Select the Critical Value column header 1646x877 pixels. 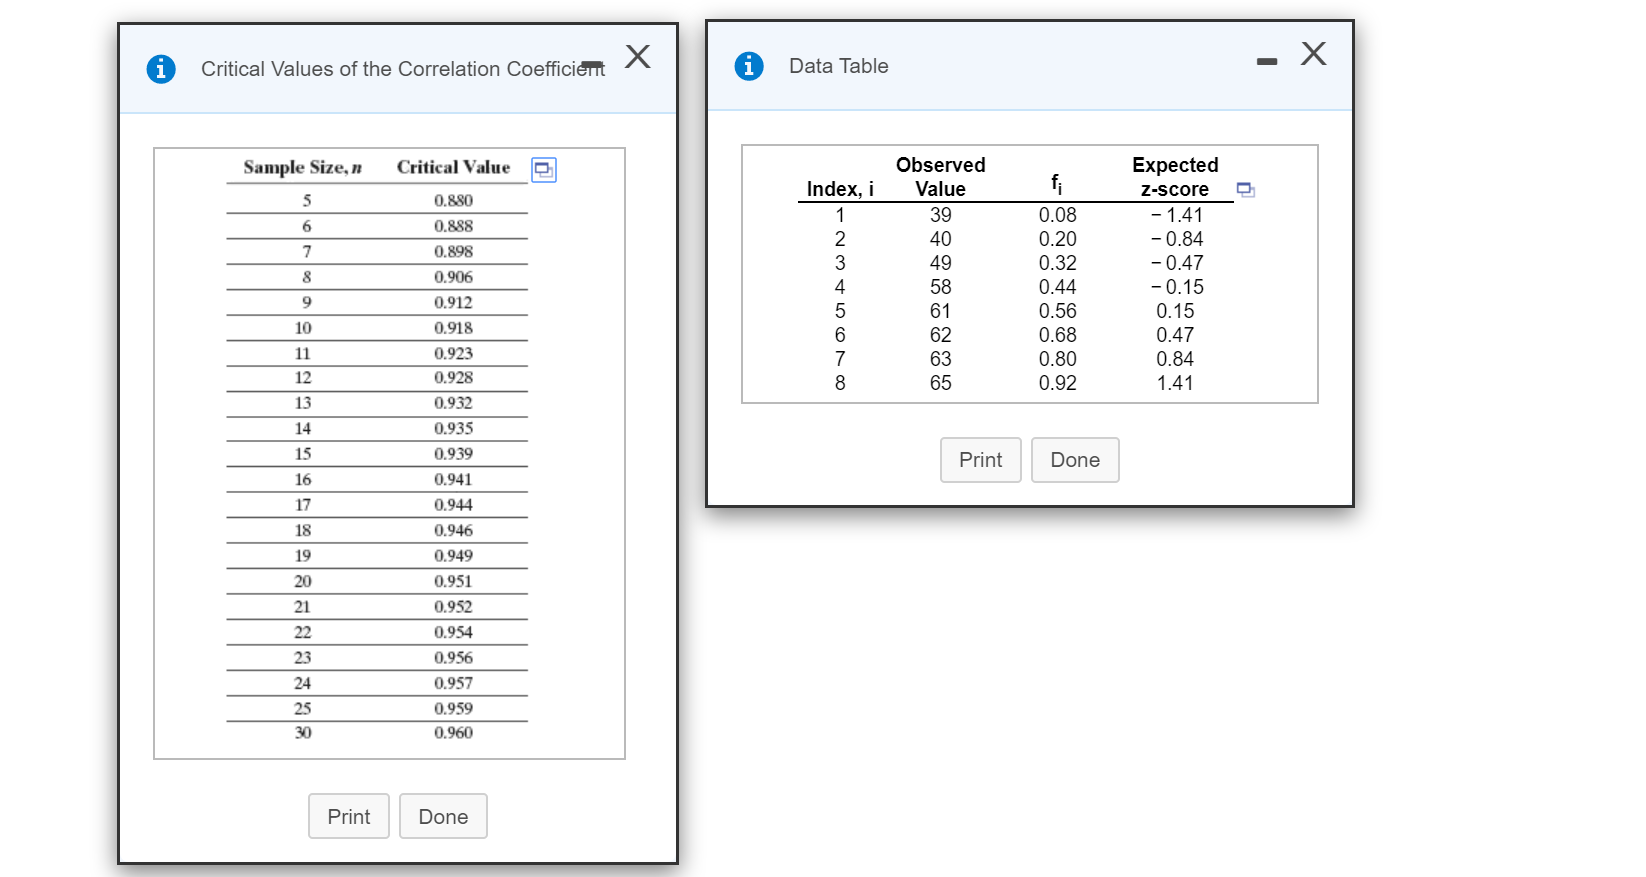tap(453, 167)
